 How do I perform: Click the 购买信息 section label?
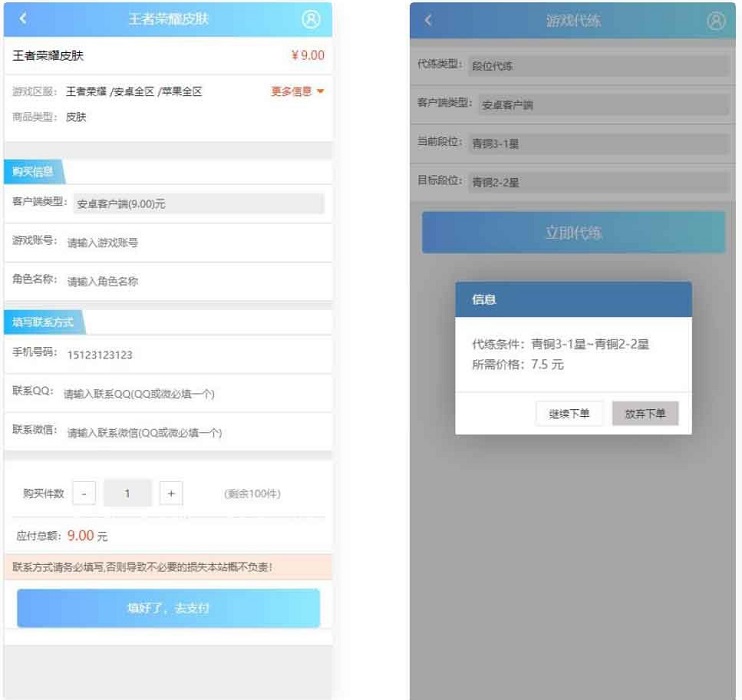[x=33, y=171]
